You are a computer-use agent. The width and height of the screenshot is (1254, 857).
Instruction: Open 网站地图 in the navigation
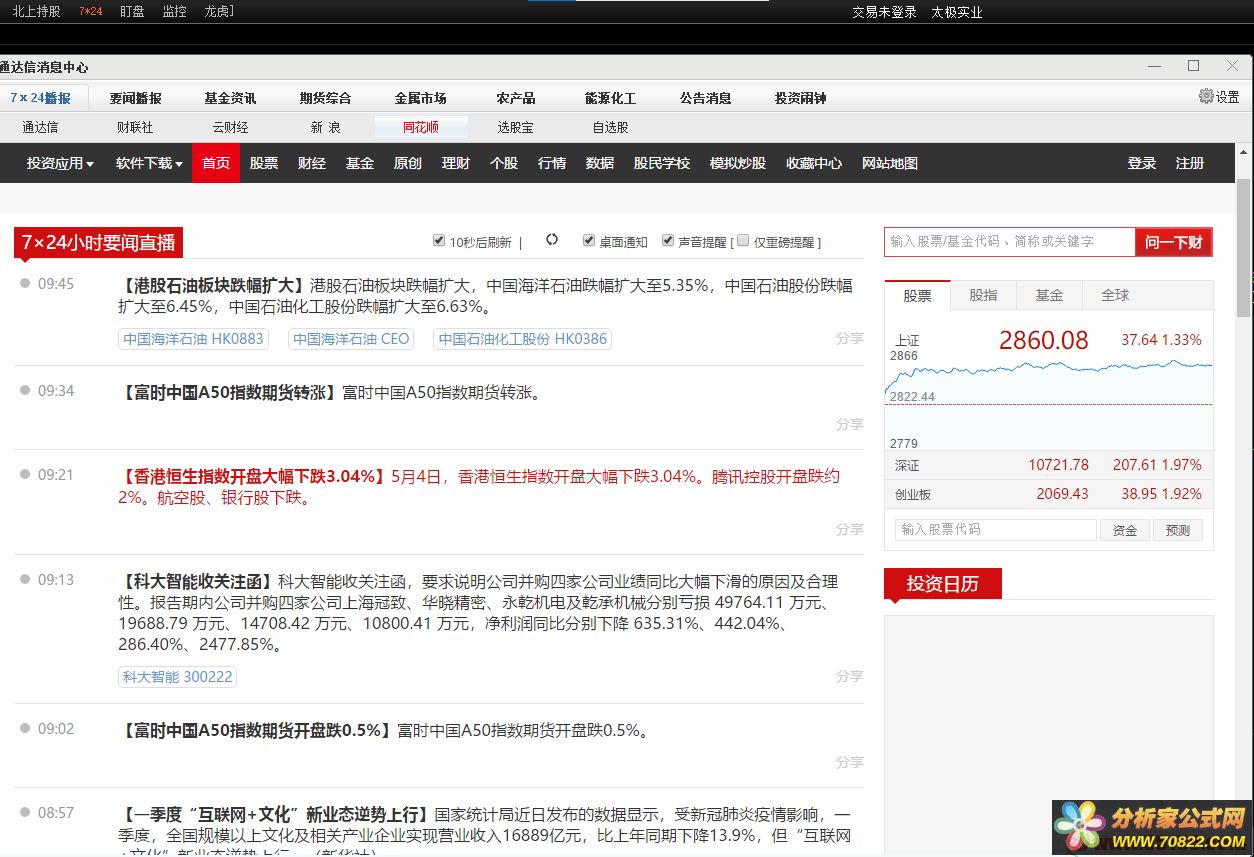click(890, 163)
